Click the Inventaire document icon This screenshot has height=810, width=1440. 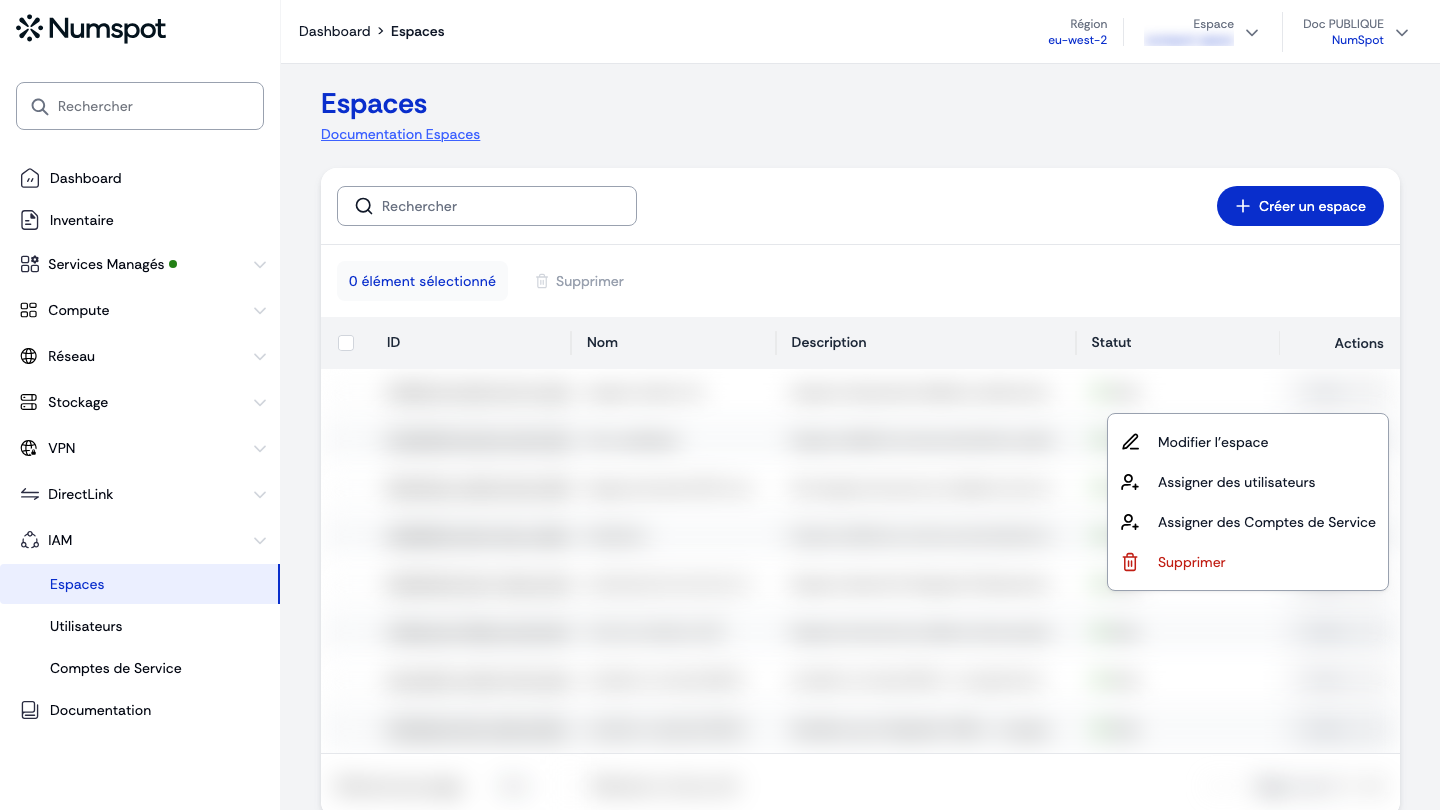[30, 220]
